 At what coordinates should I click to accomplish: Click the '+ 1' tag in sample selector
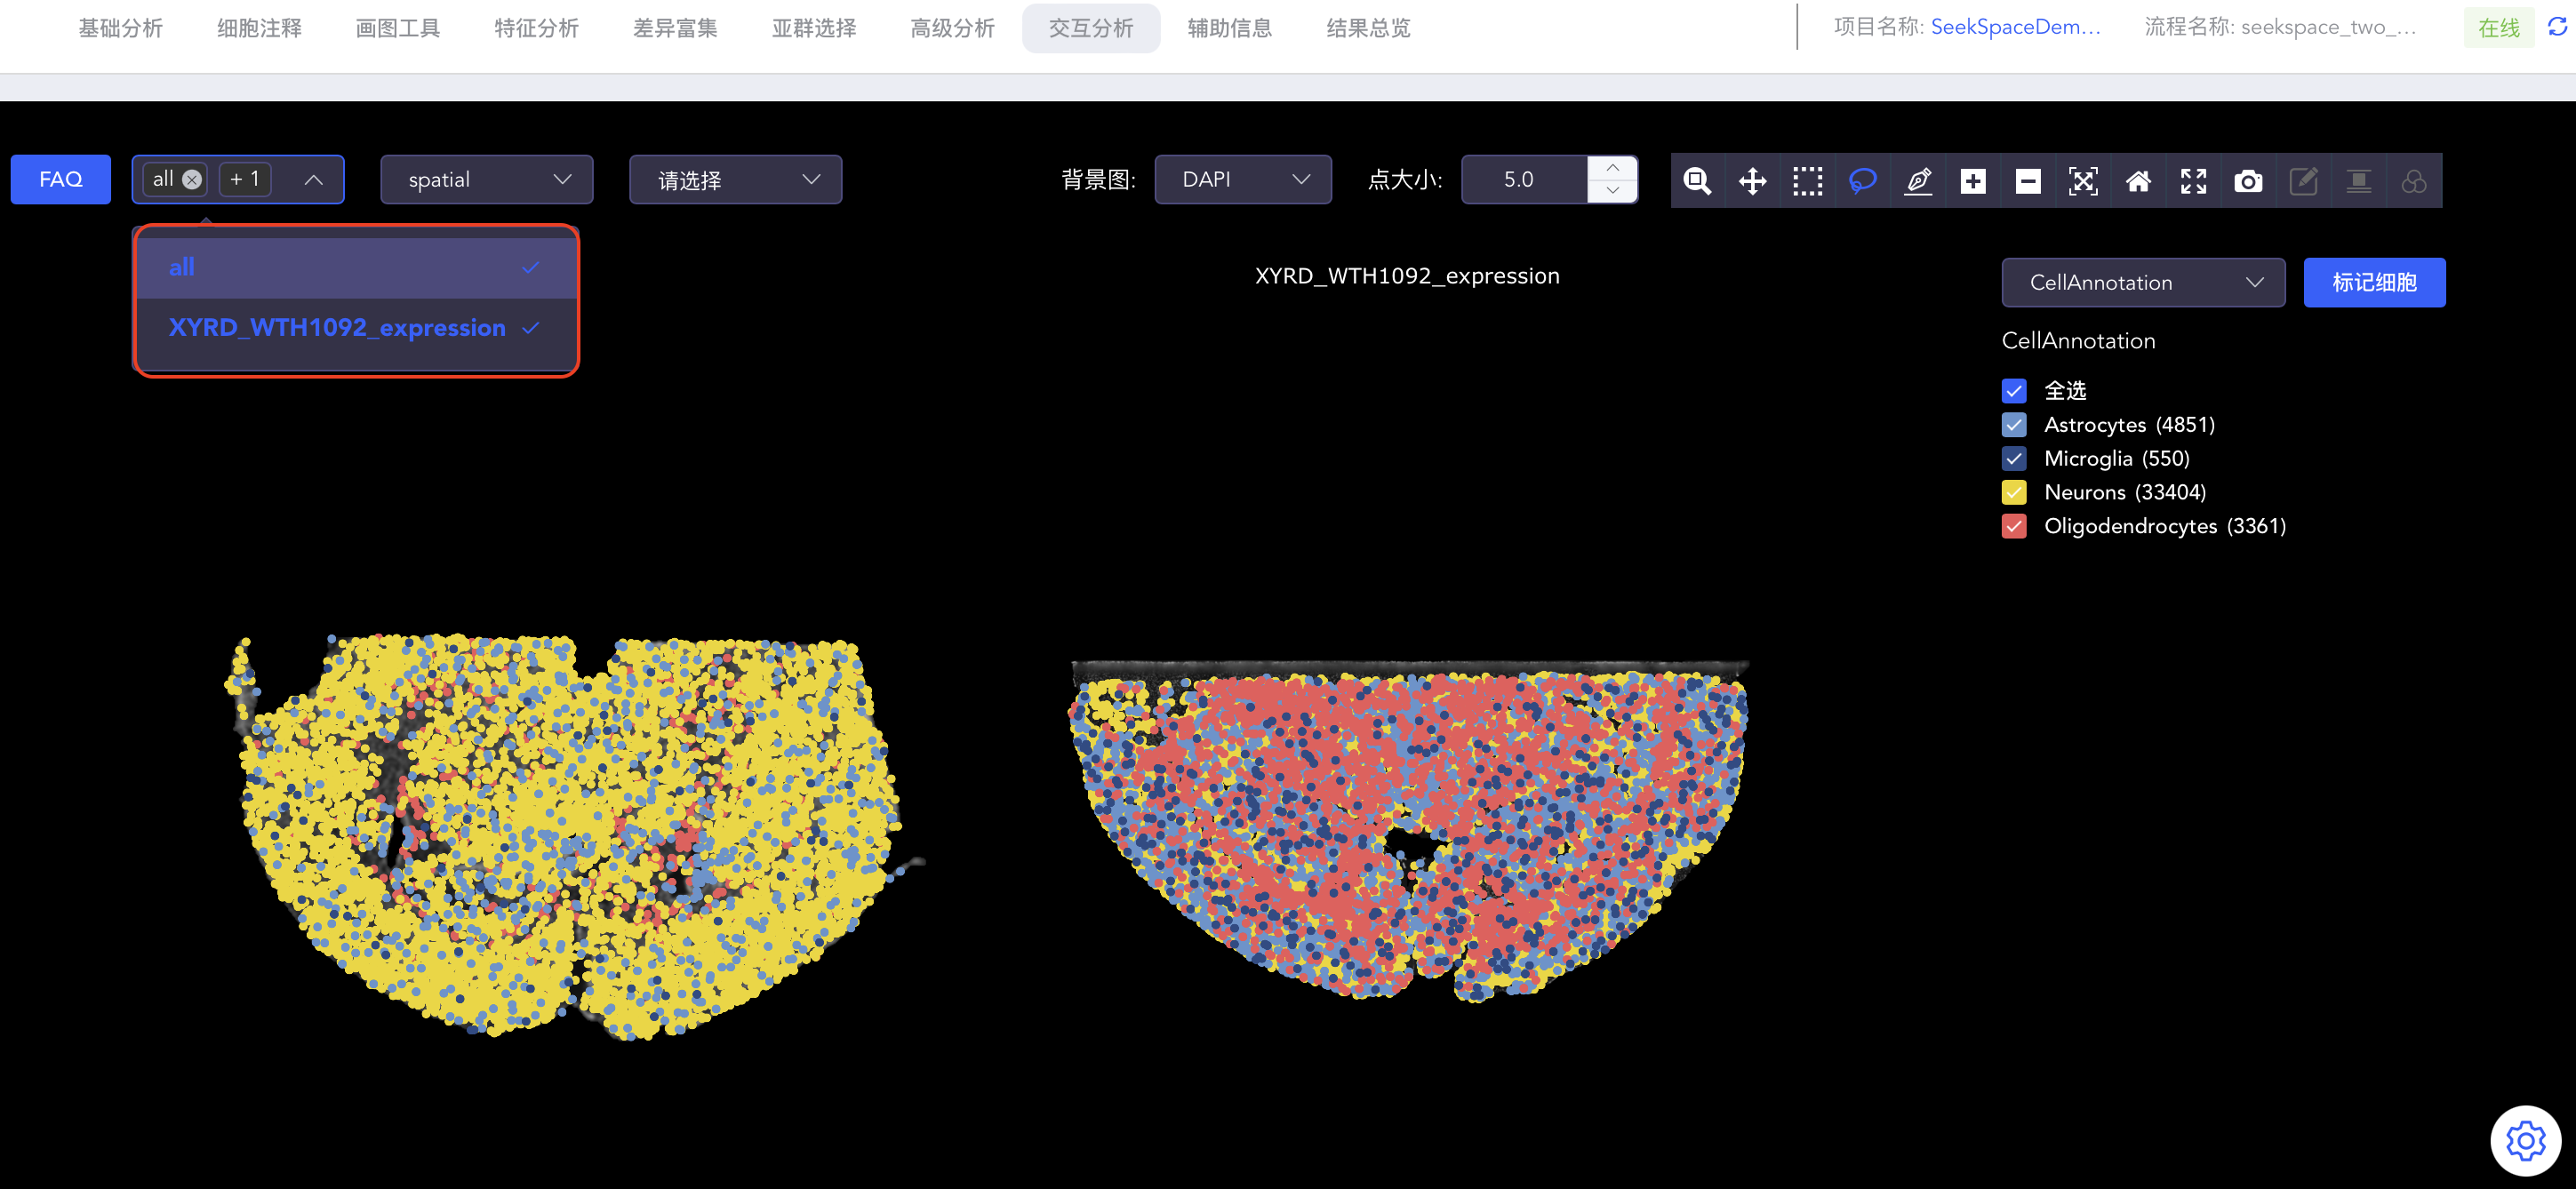[245, 179]
